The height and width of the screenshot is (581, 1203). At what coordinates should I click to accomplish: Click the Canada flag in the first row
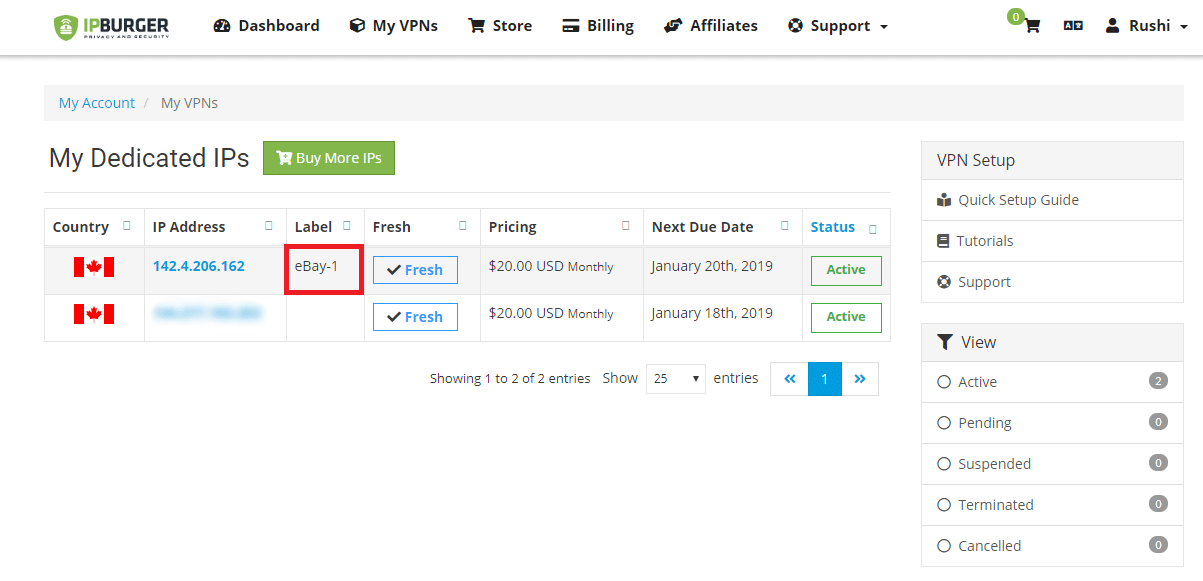(94, 267)
